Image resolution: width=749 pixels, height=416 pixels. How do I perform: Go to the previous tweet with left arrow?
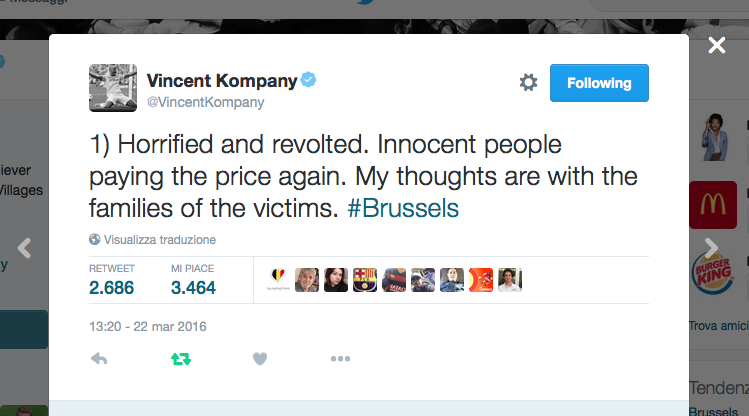[x=26, y=248]
